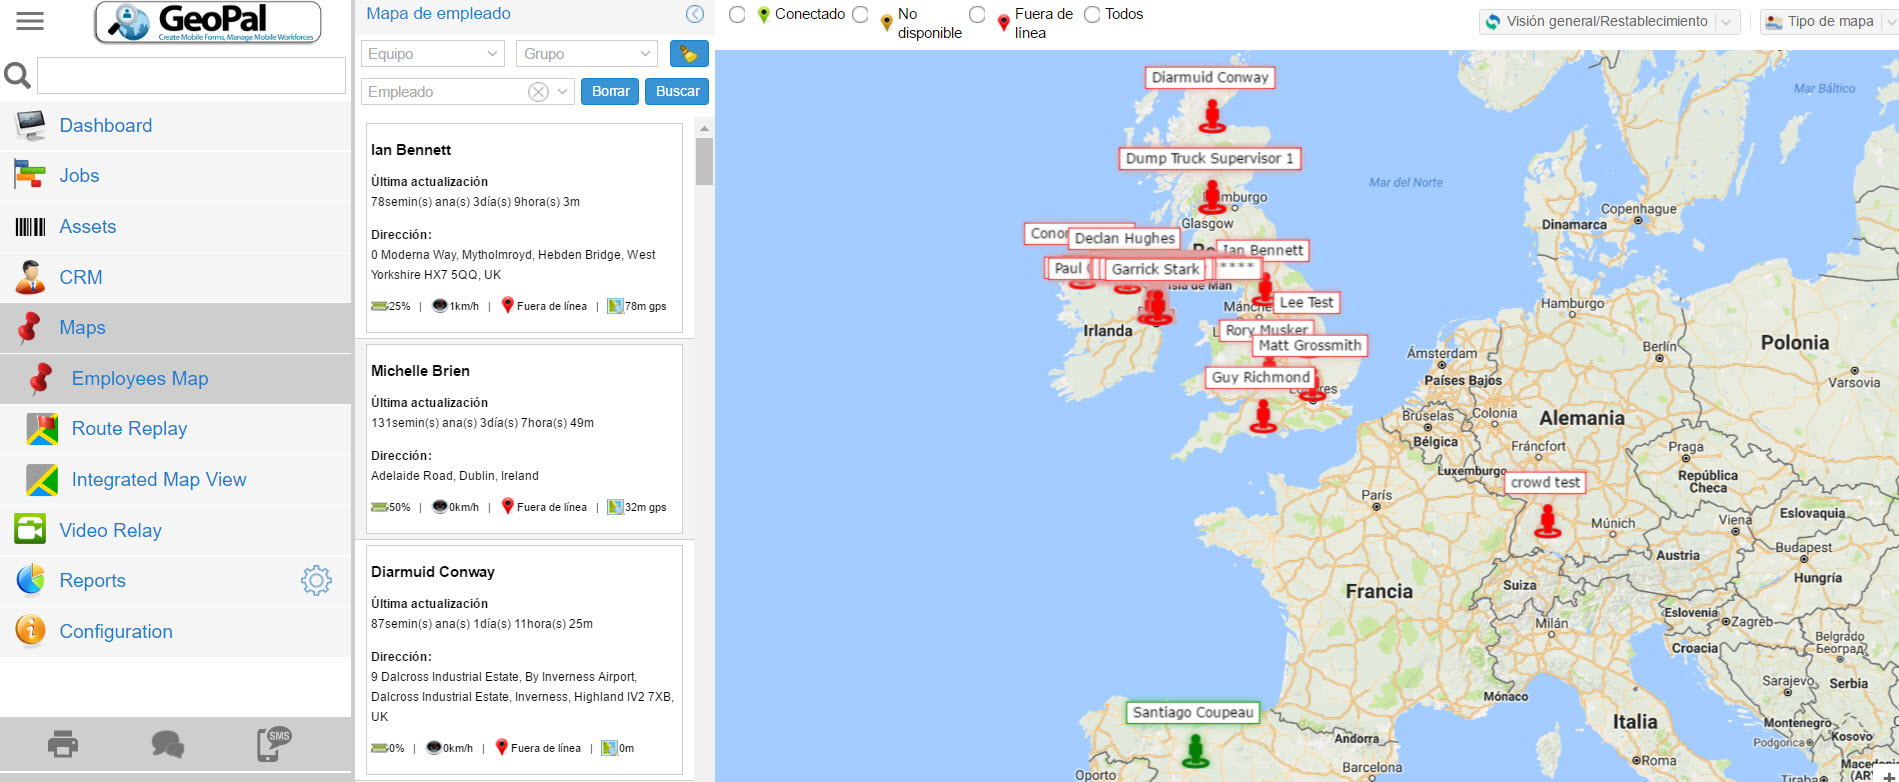Image resolution: width=1899 pixels, height=782 pixels.
Task: Click the sidebar search input field
Action: click(191, 76)
